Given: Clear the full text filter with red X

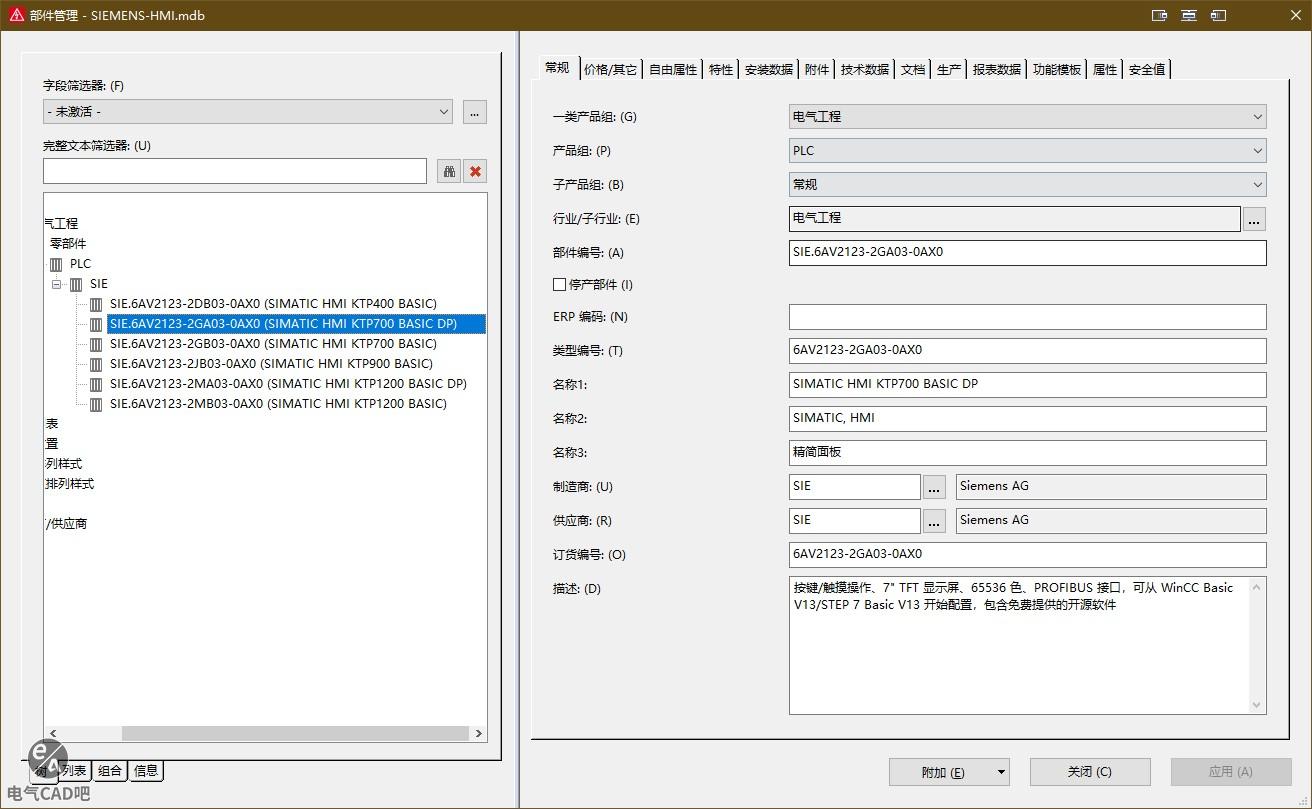Looking at the screenshot, I should (x=475, y=171).
